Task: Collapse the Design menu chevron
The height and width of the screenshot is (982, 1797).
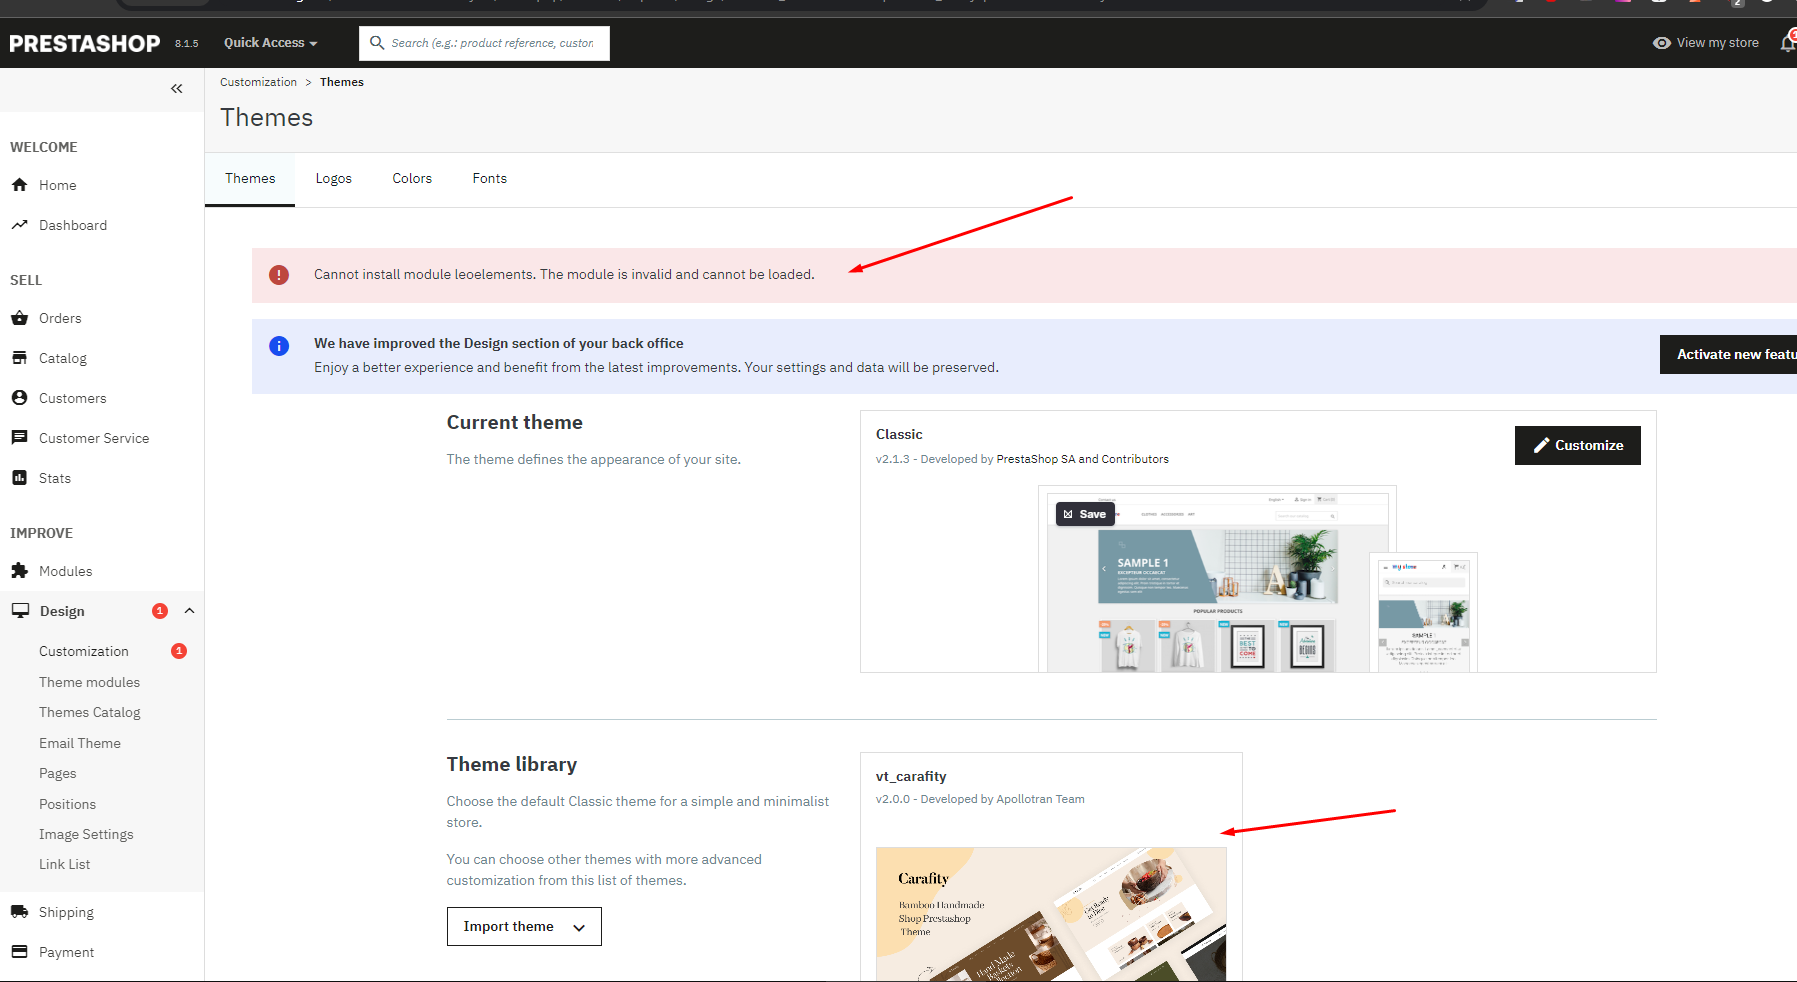Action: (x=189, y=611)
